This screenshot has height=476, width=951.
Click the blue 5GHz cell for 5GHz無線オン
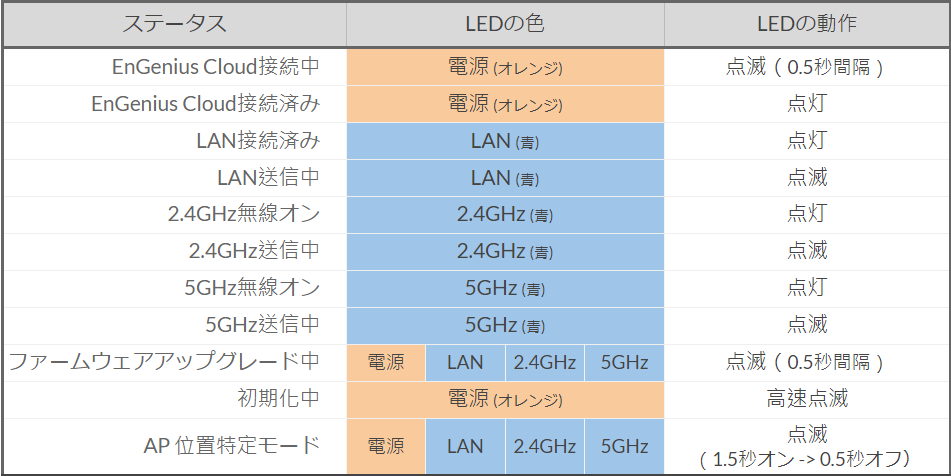(505, 288)
